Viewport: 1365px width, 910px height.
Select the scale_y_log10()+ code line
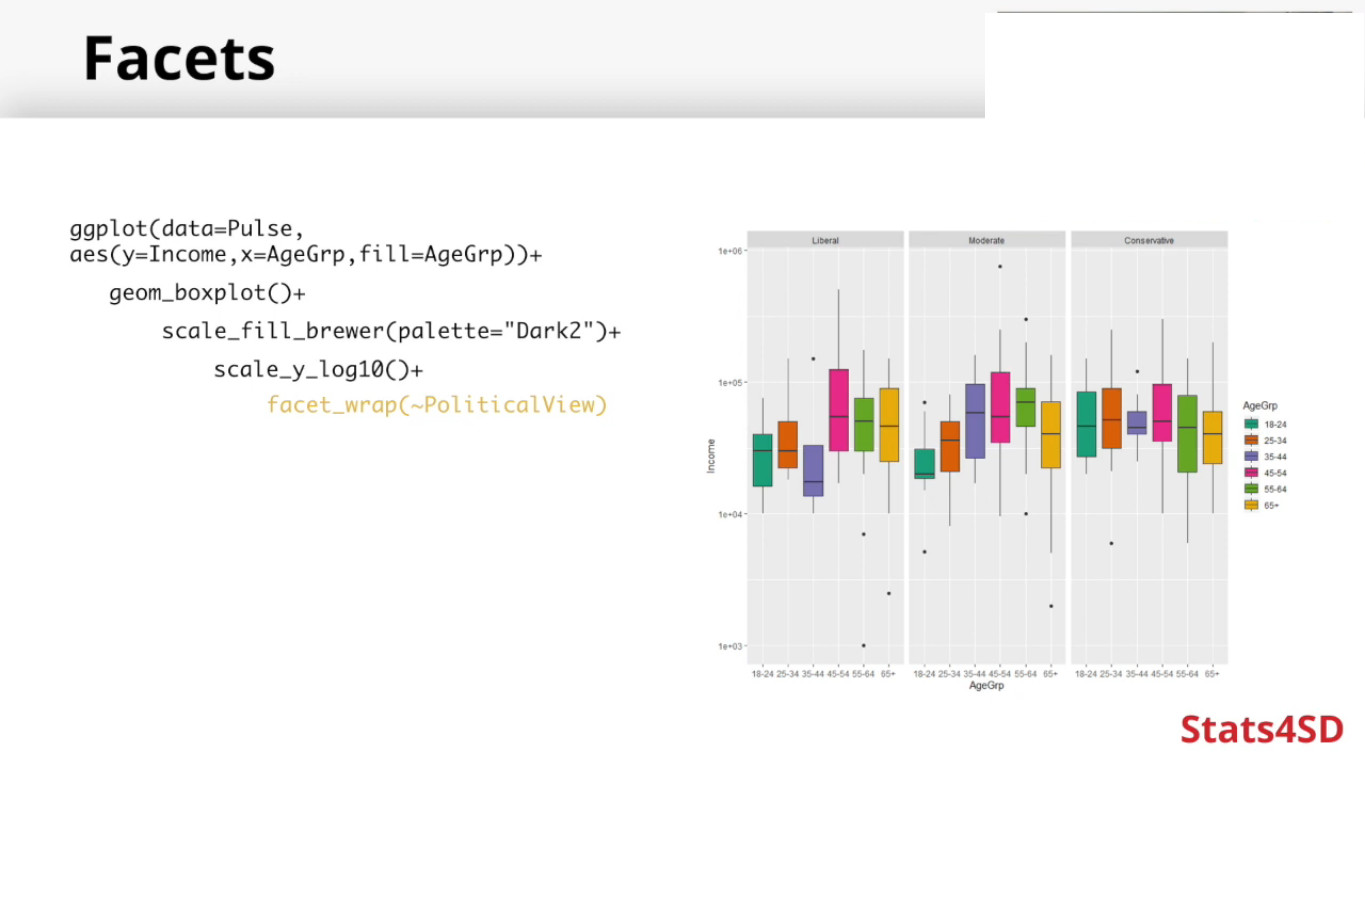pos(318,370)
